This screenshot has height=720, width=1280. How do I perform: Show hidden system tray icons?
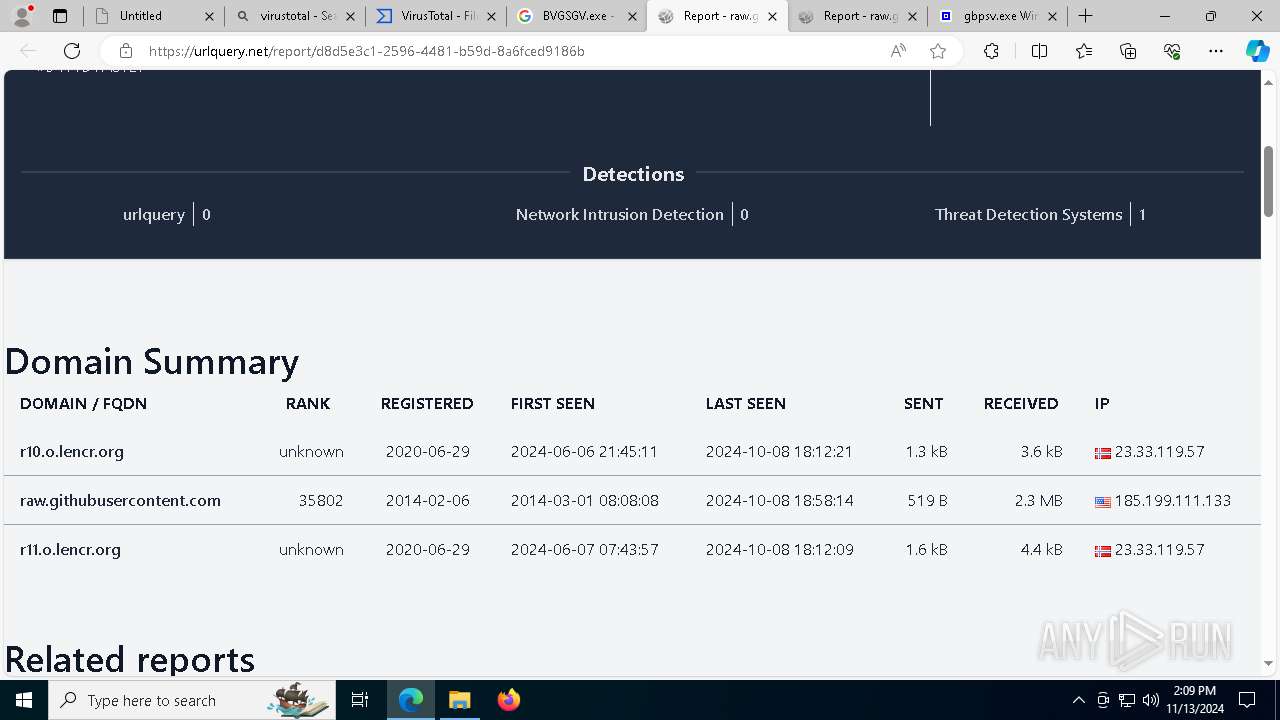pos(1078,700)
